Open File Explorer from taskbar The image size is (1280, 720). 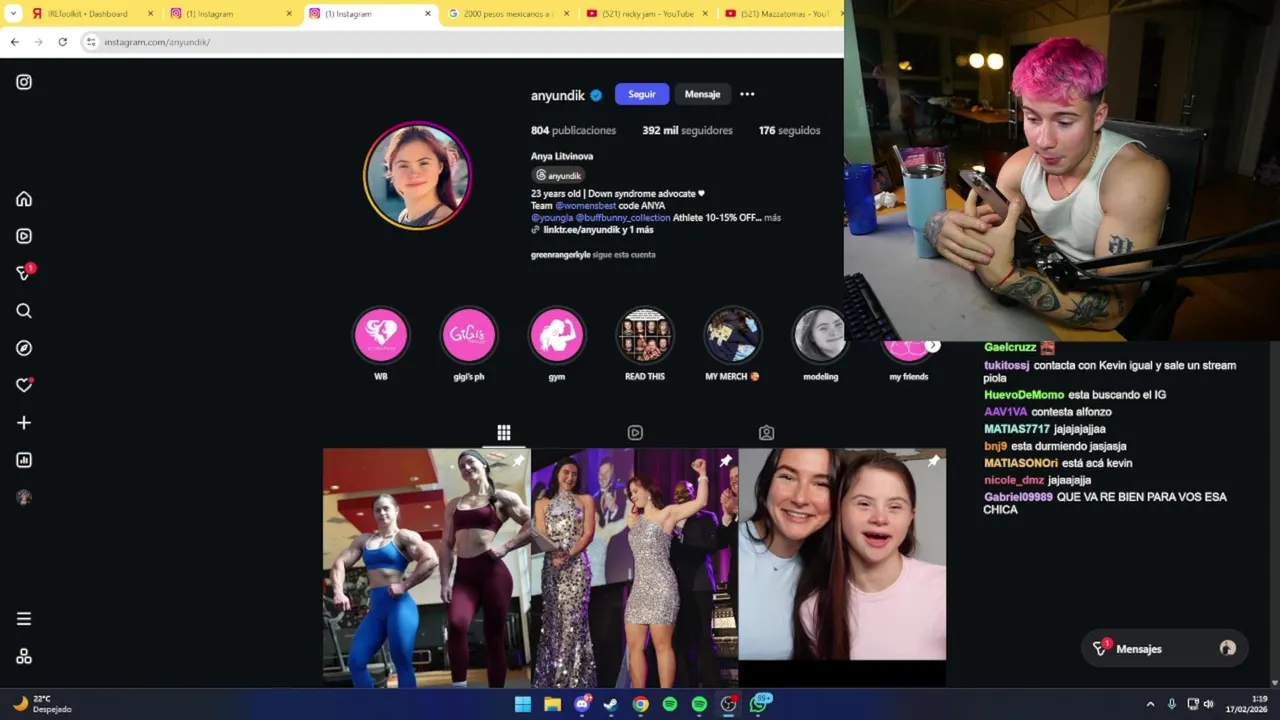[x=552, y=704]
